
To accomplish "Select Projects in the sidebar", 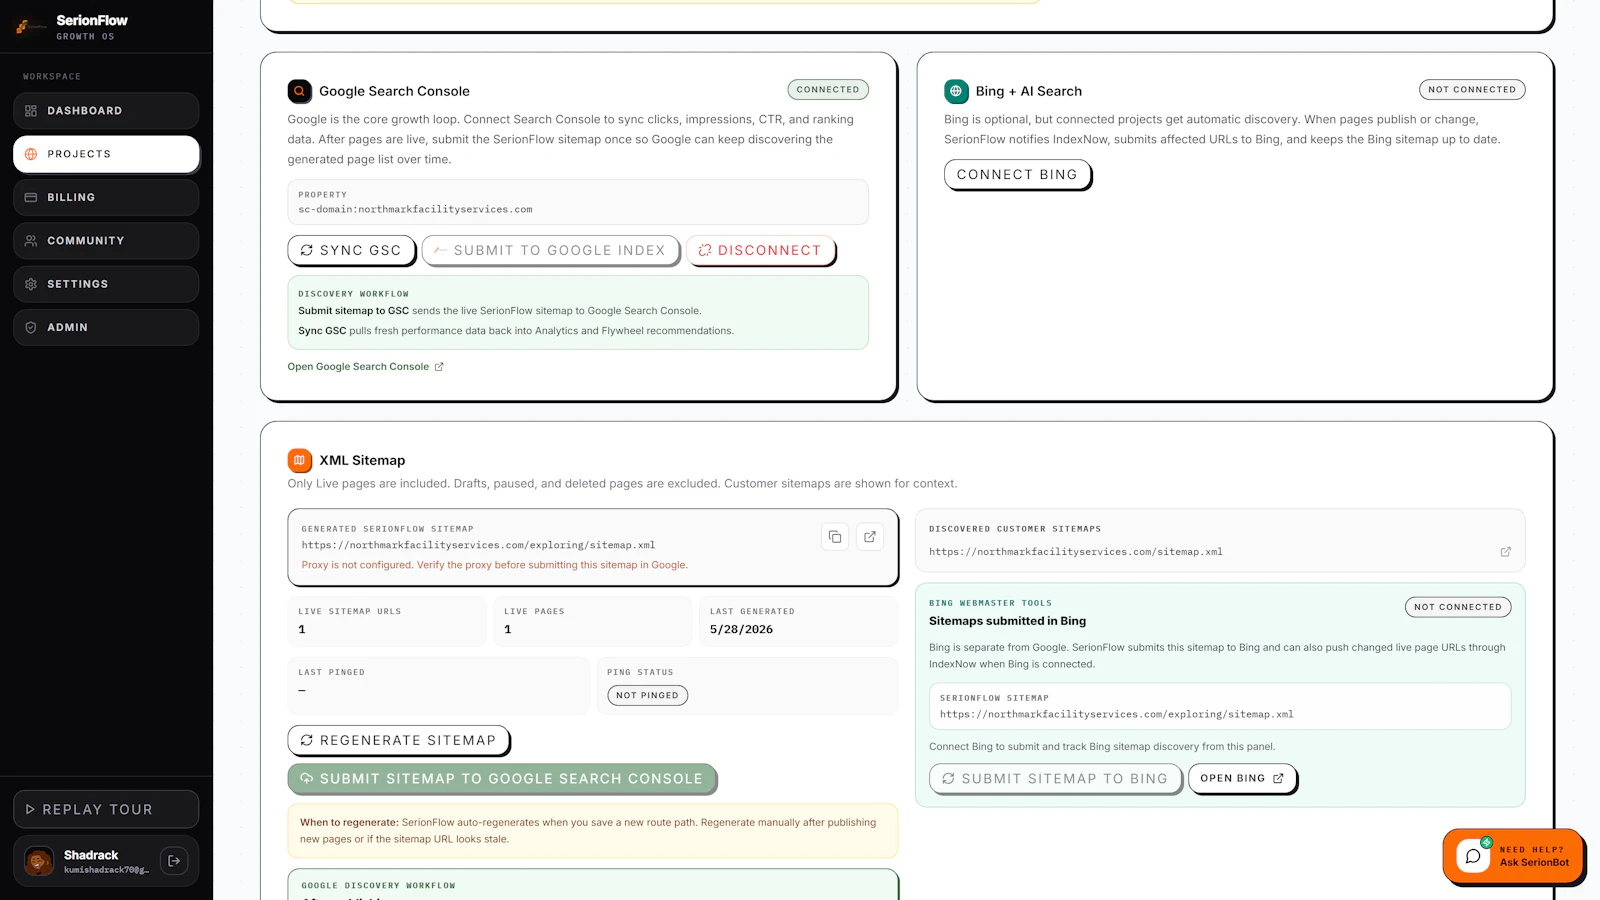I will (106, 154).
